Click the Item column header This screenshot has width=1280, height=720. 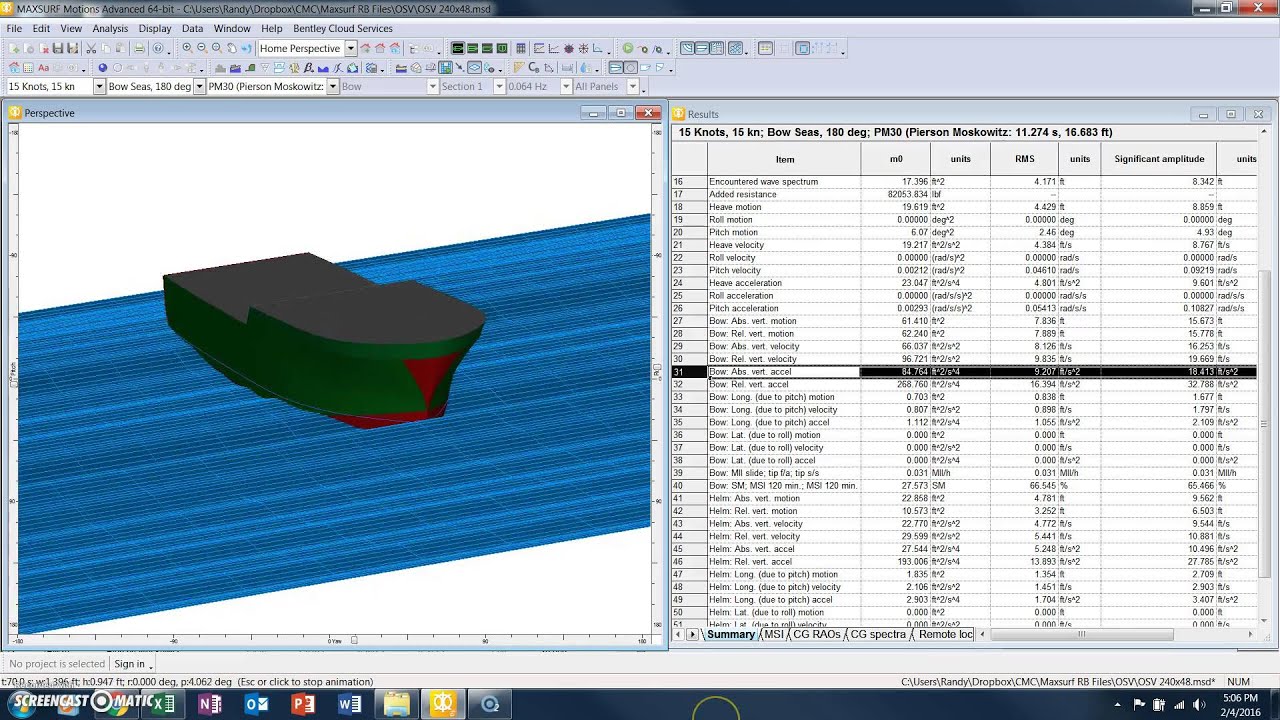[785, 159]
